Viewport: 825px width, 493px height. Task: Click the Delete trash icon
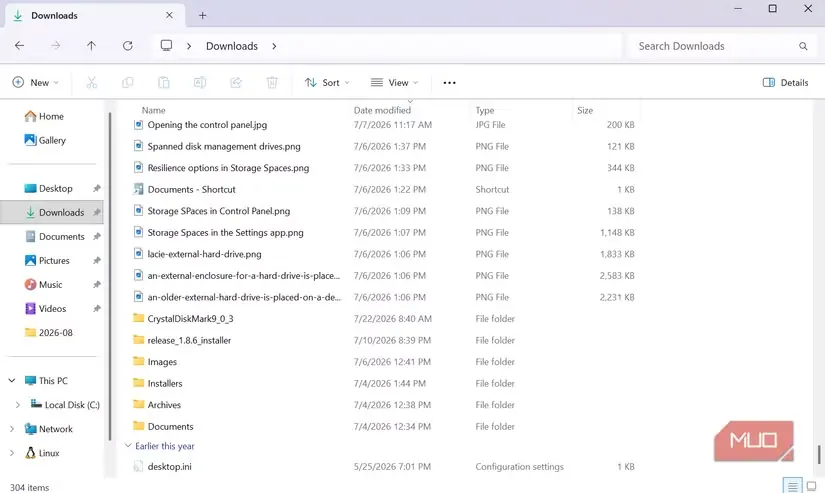[x=272, y=83]
